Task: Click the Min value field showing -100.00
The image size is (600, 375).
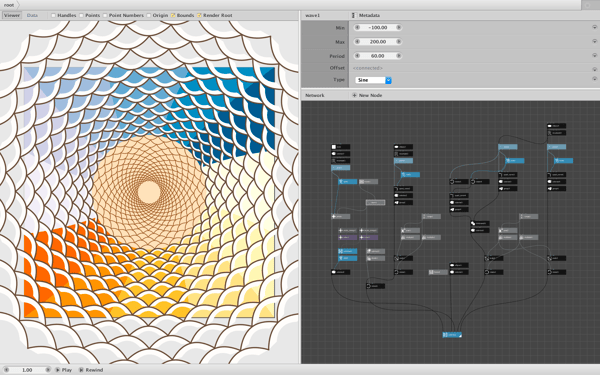Action: tap(378, 28)
